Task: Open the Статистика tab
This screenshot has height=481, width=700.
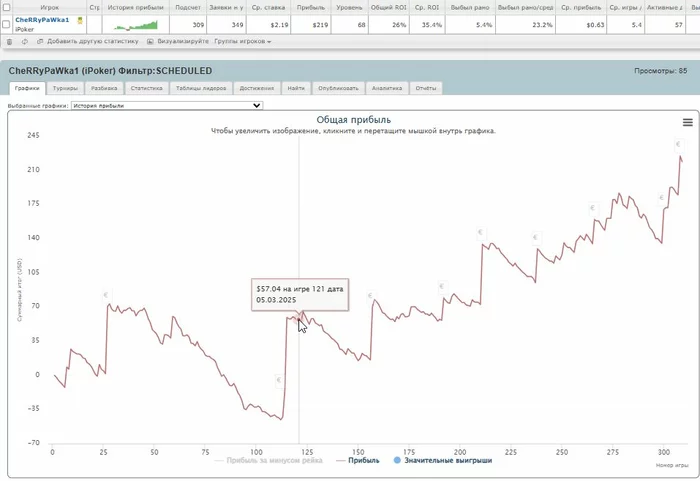Action: [146, 88]
